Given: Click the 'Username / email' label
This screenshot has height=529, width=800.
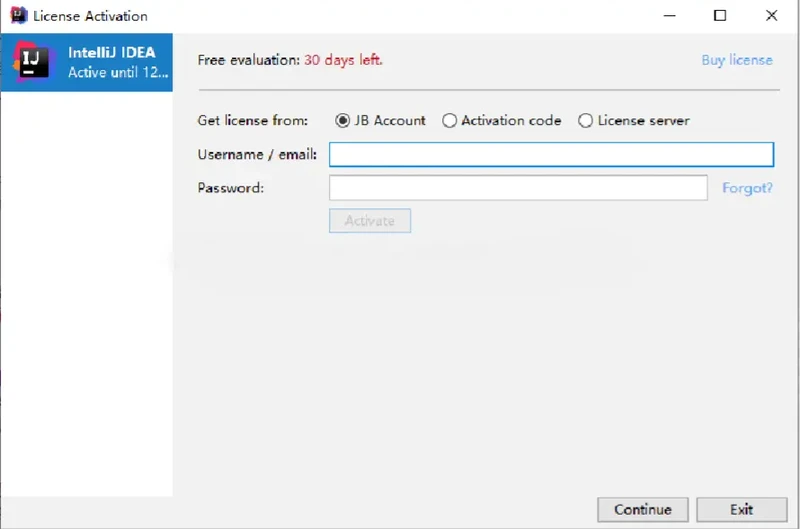Looking at the screenshot, I should pyautogui.click(x=257, y=155).
